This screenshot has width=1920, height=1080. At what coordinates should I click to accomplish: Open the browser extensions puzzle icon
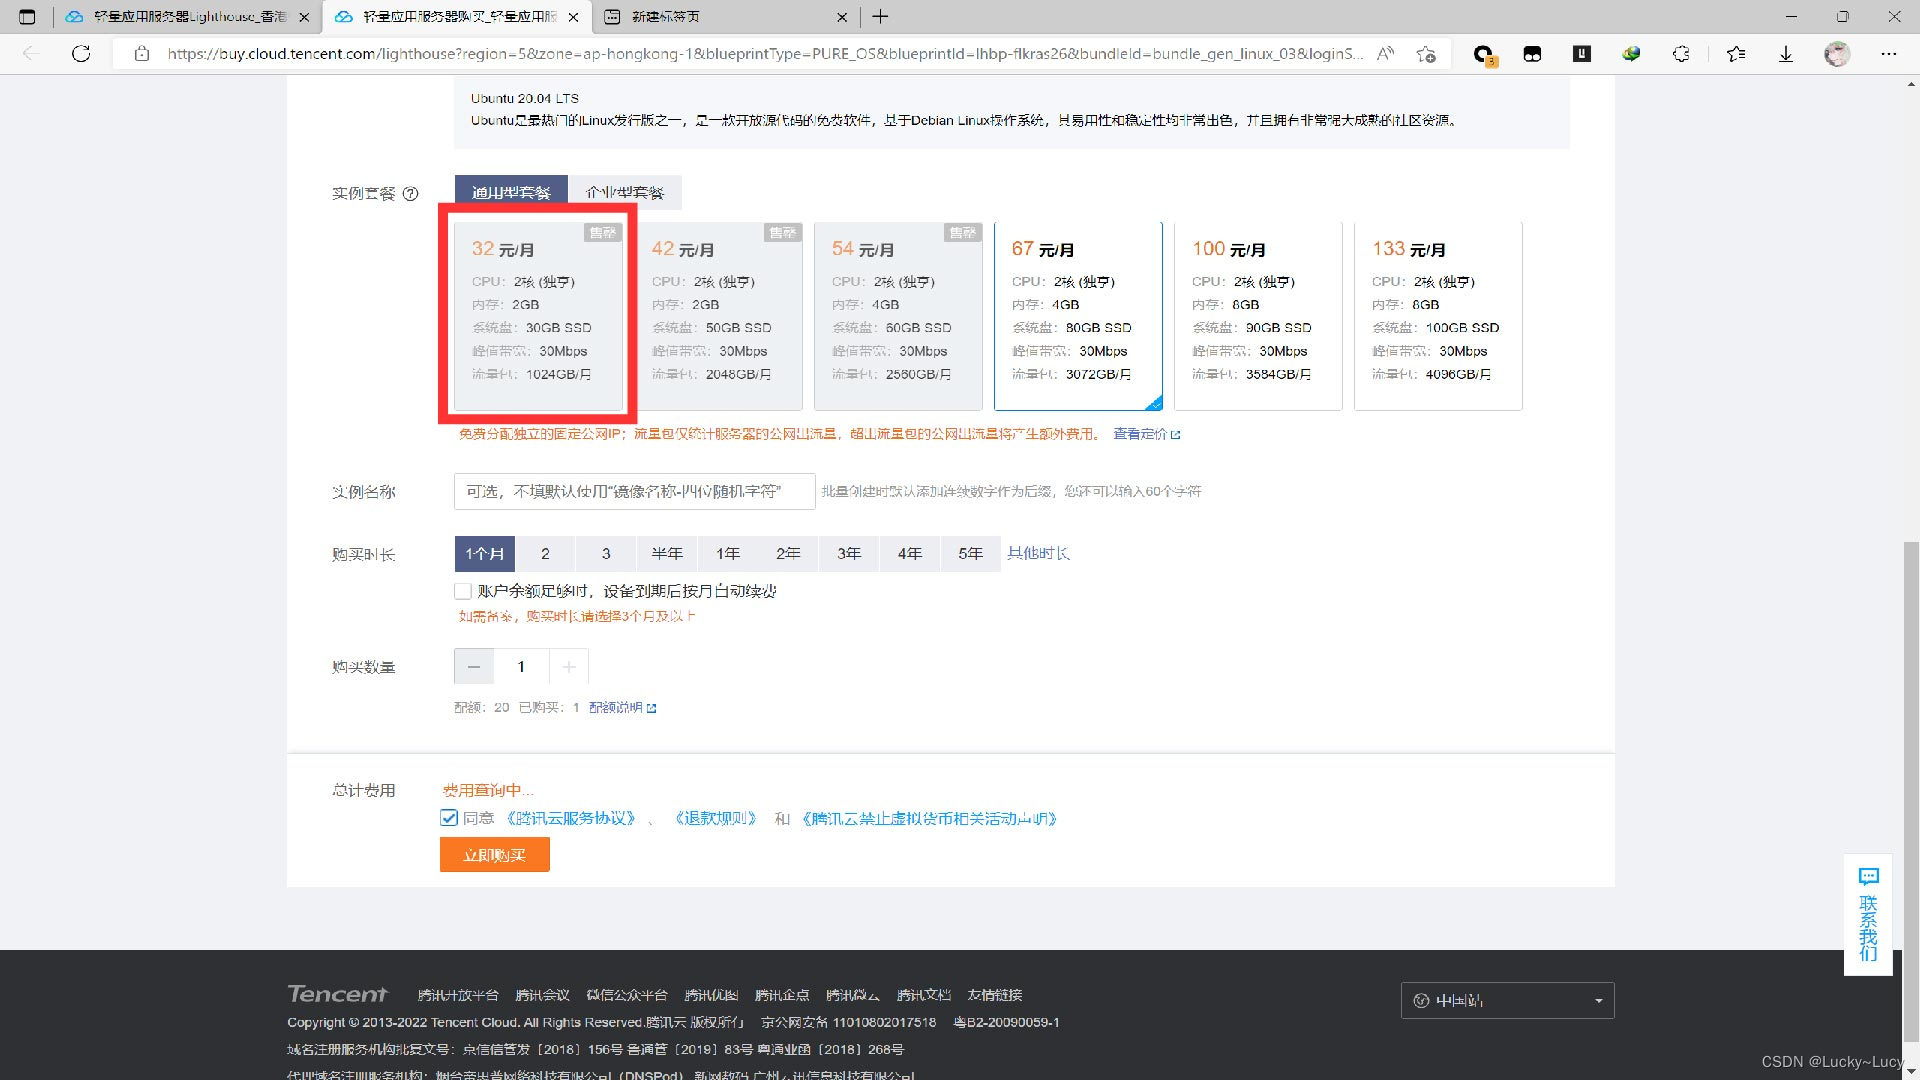(x=1681, y=54)
